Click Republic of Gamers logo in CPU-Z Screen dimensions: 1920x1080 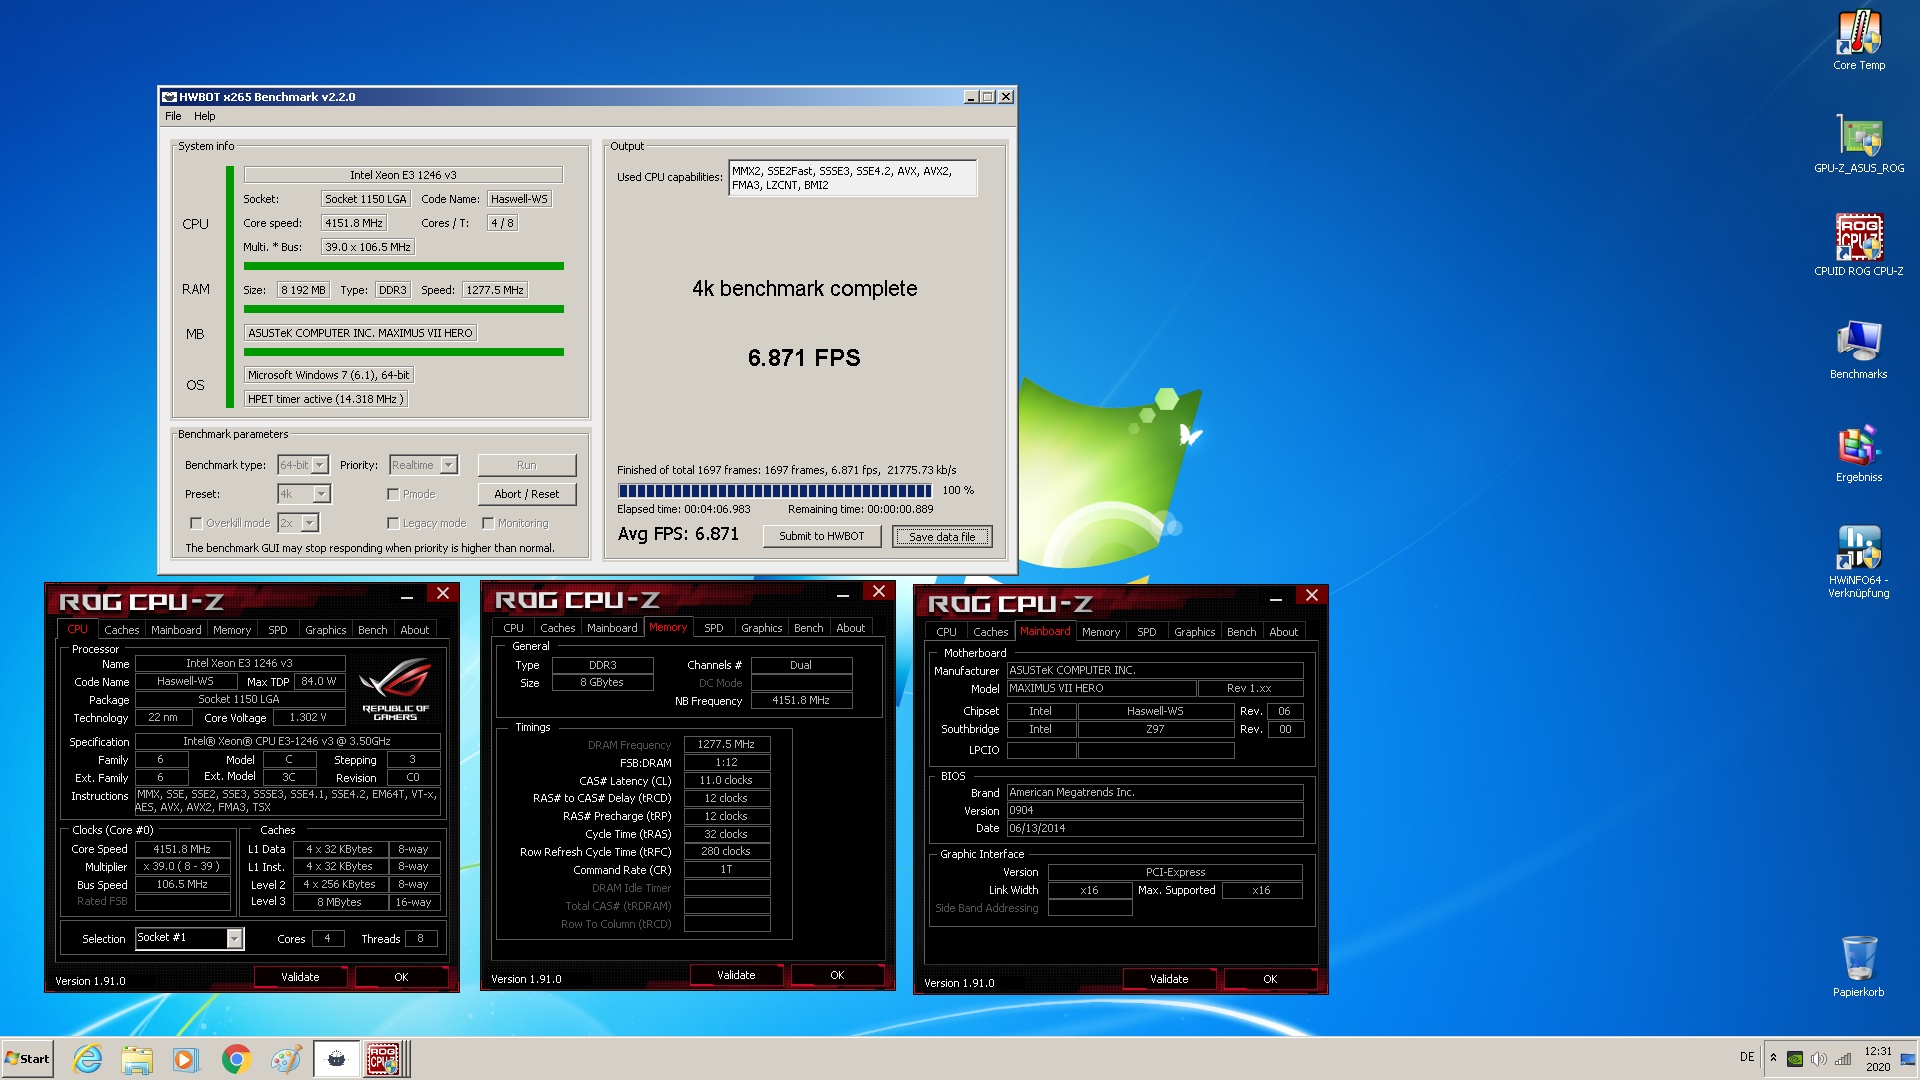tap(395, 689)
